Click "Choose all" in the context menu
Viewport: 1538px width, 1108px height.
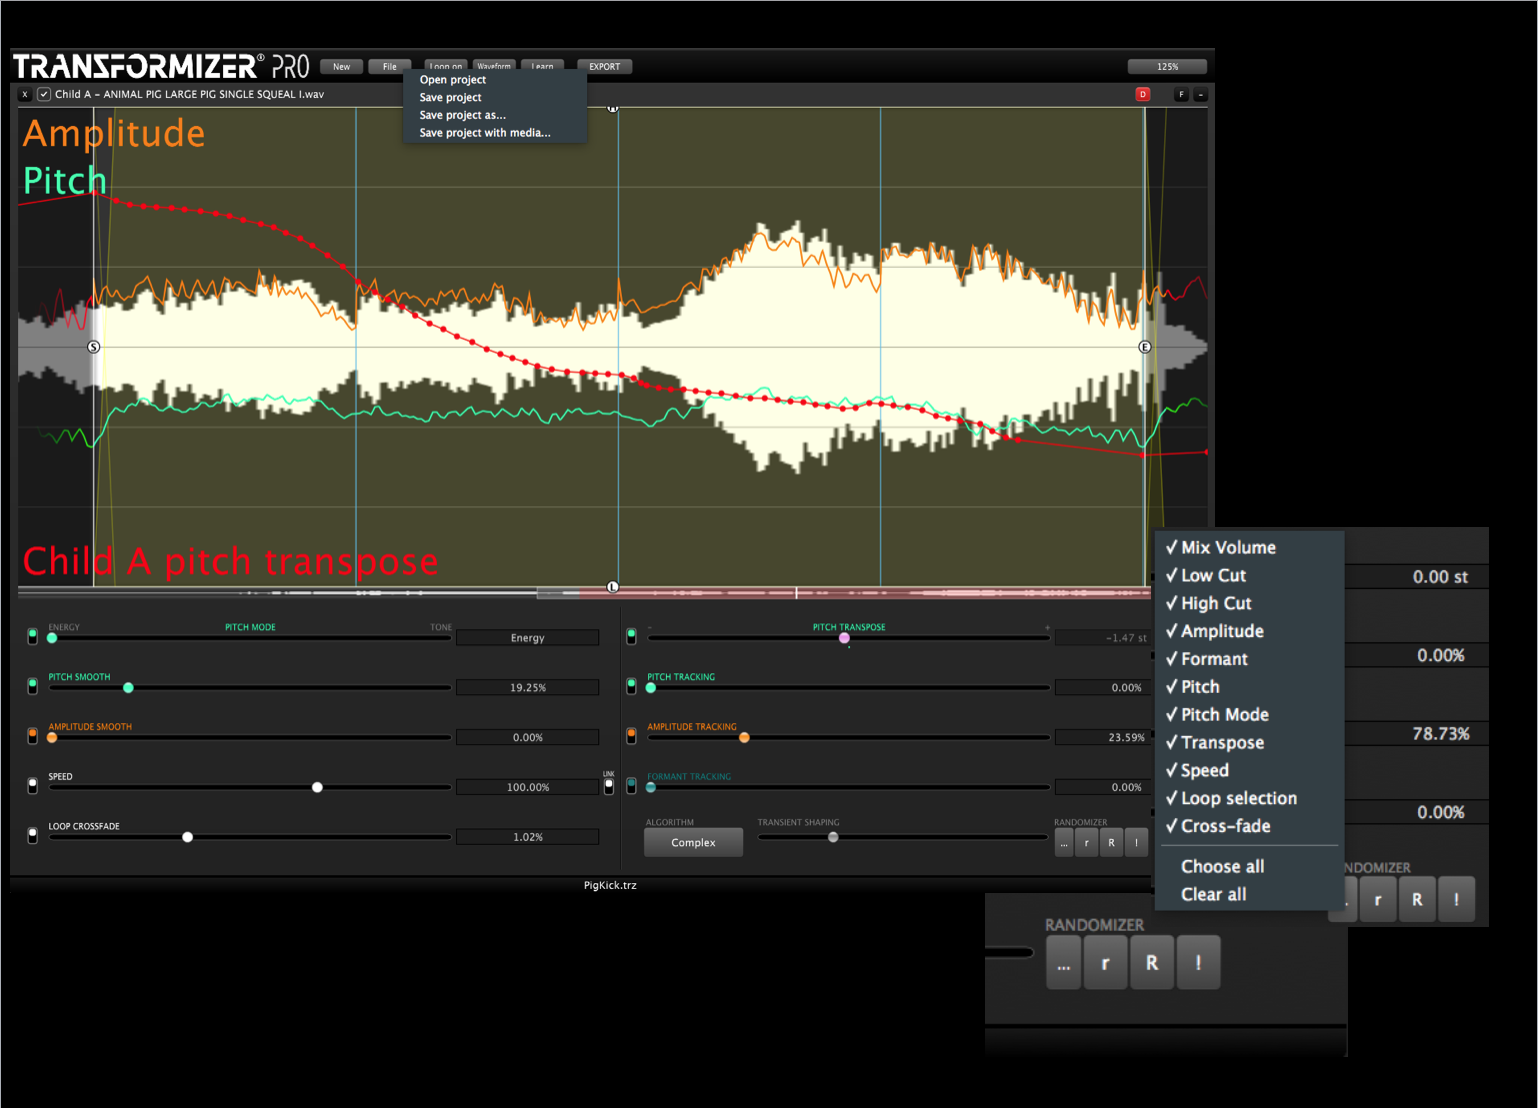[1222, 866]
